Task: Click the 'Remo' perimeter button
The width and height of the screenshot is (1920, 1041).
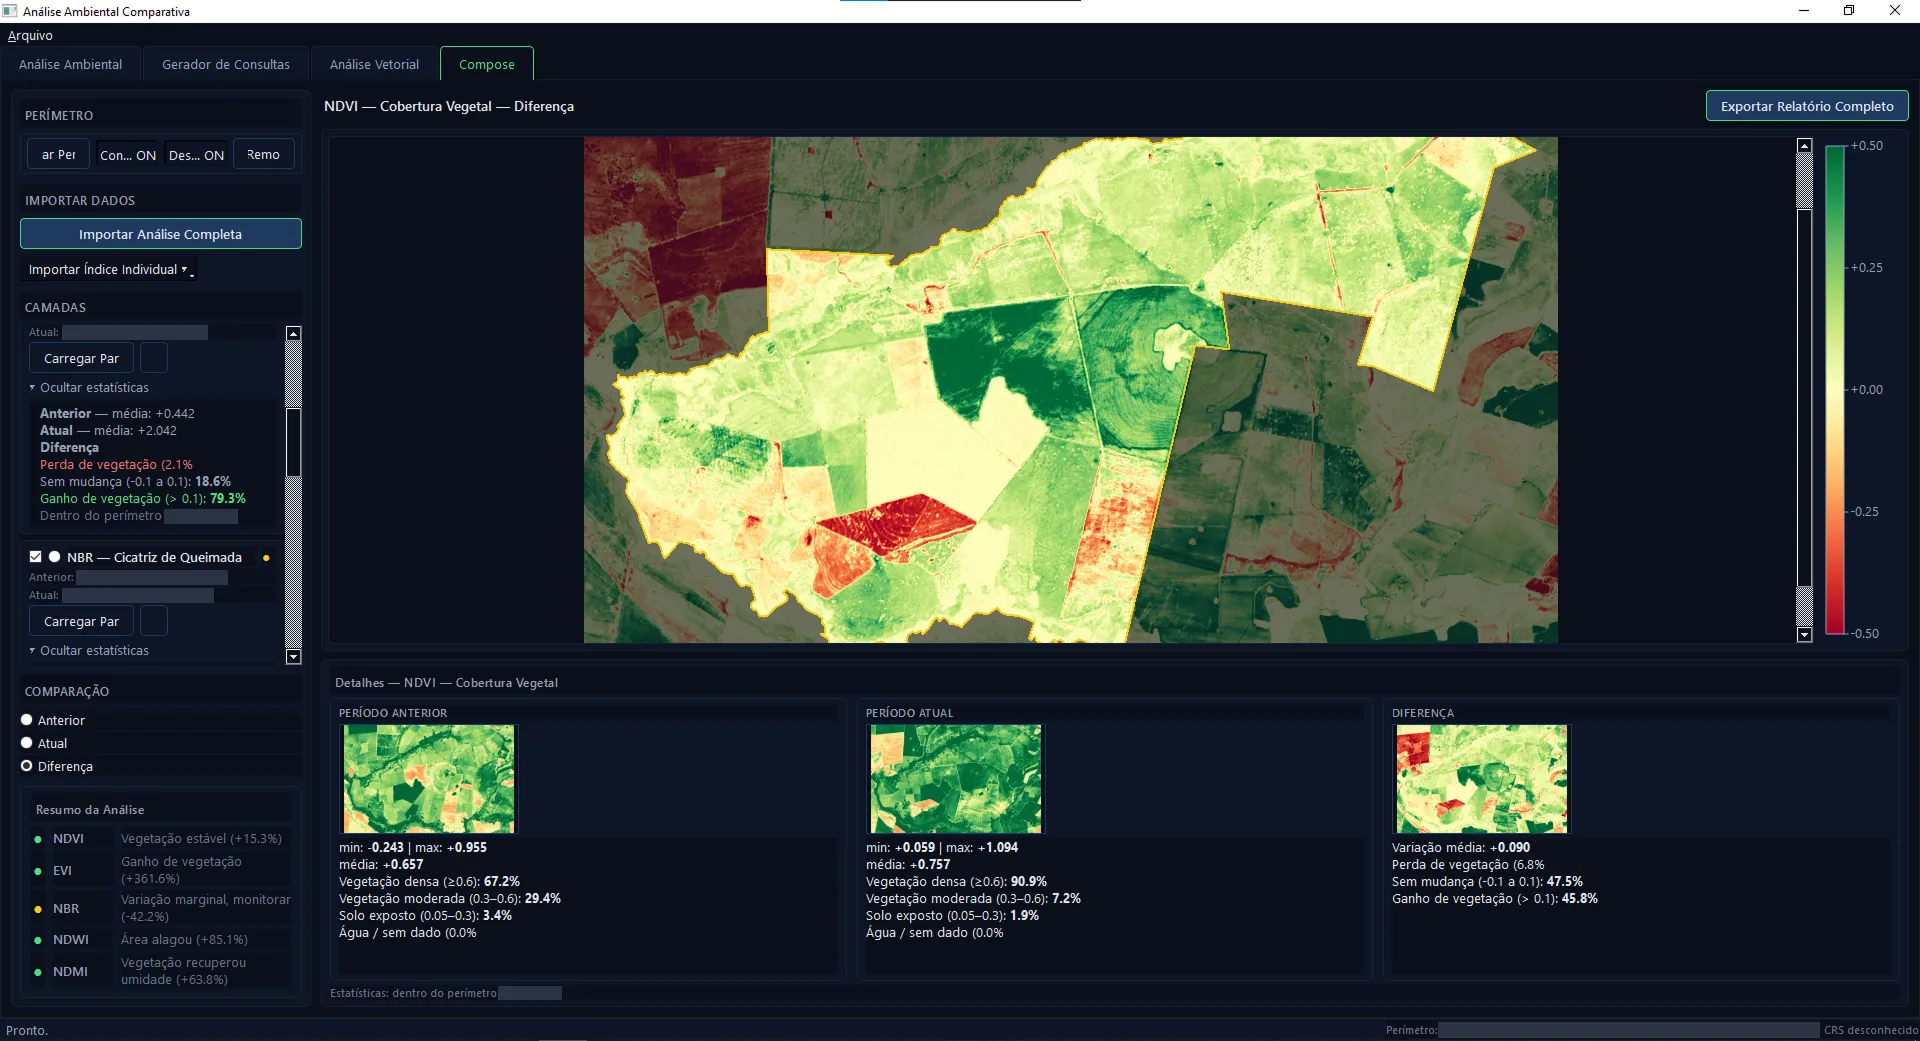Action: click(x=264, y=155)
